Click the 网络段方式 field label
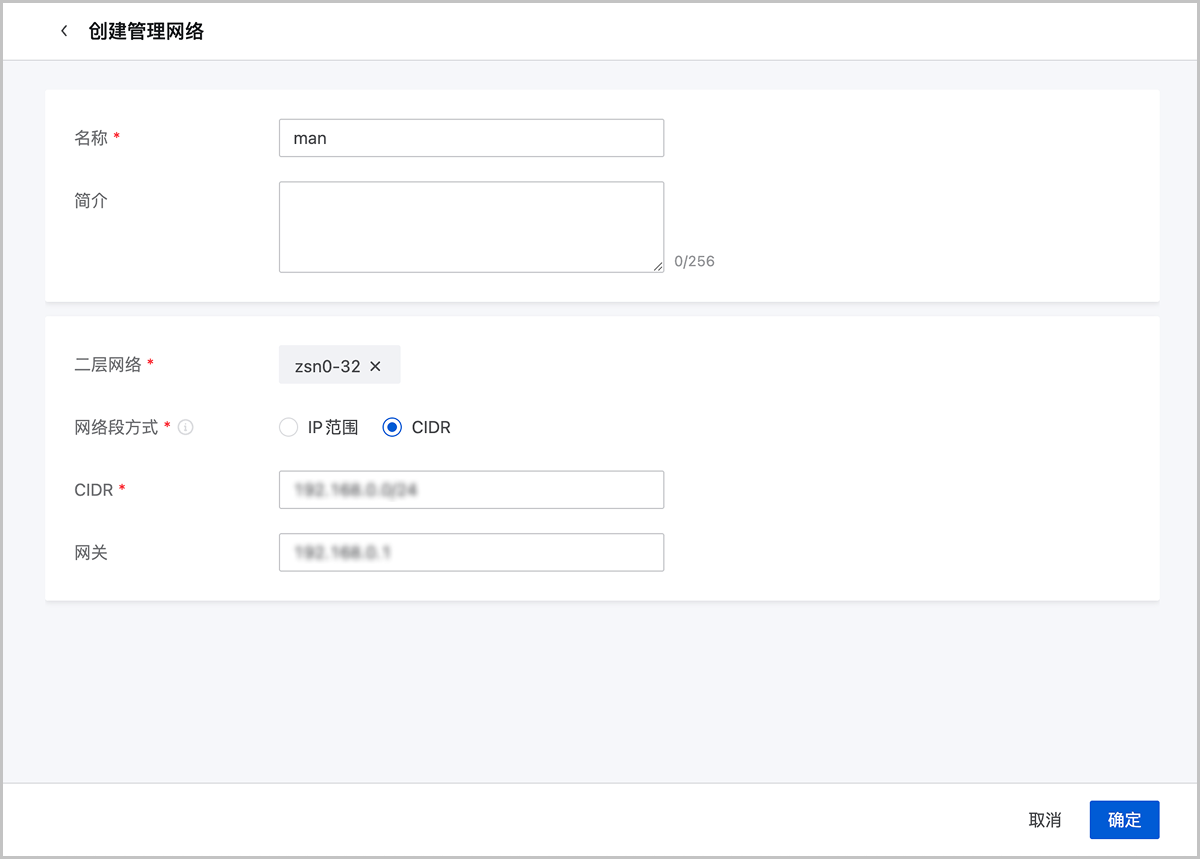Image resolution: width=1200 pixels, height=859 pixels. click(x=116, y=427)
